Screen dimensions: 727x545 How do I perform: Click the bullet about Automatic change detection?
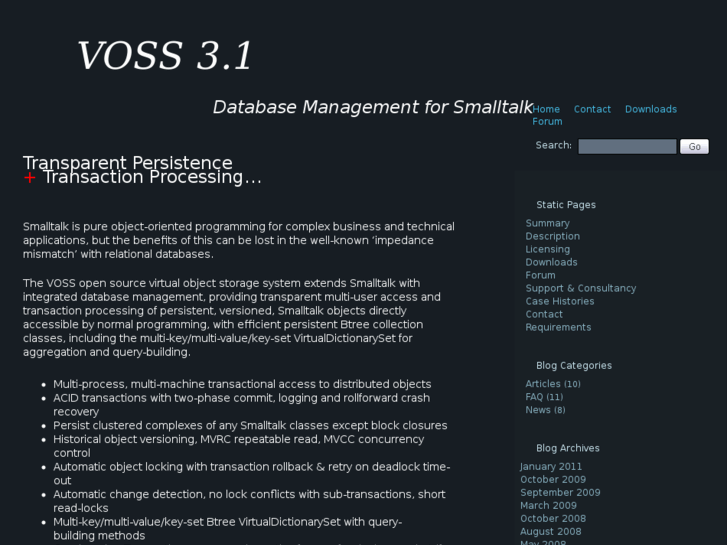(x=249, y=501)
